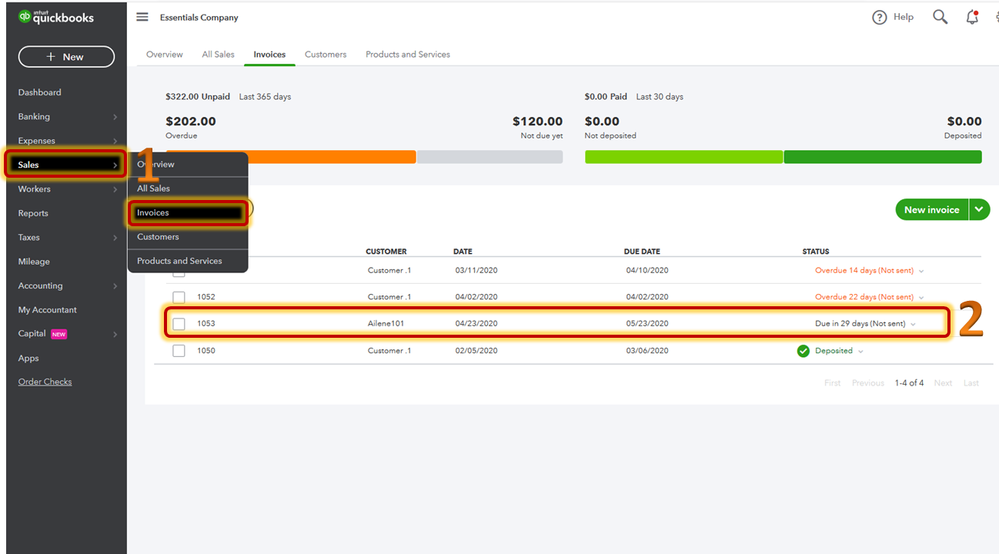
Task: Click the NEW badge beside Capital
Action: 59,334
